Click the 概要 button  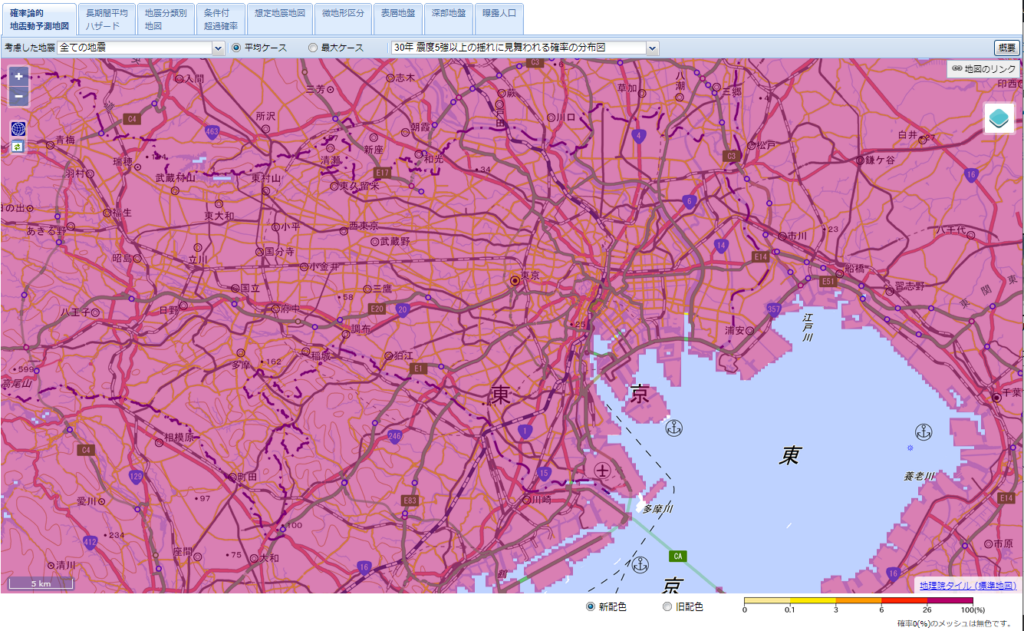(x=1005, y=47)
